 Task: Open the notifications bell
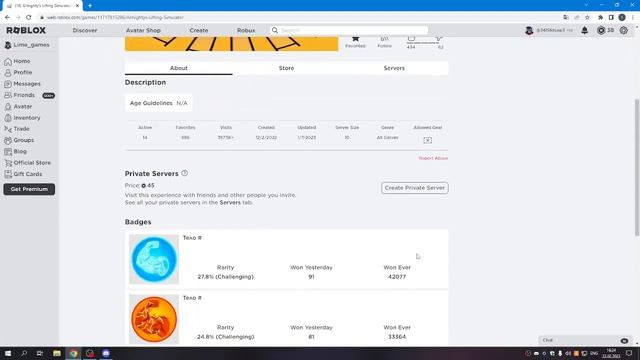click(584, 30)
